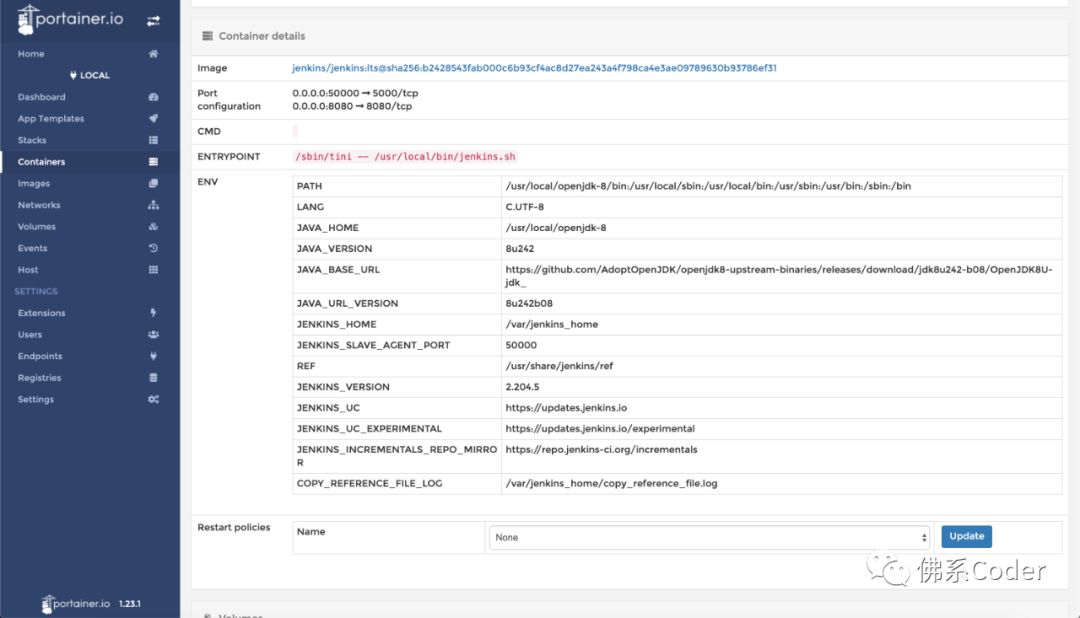Click the portainer.io footer logo
This screenshot has width=1080, height=618.
tap(76, 604)
